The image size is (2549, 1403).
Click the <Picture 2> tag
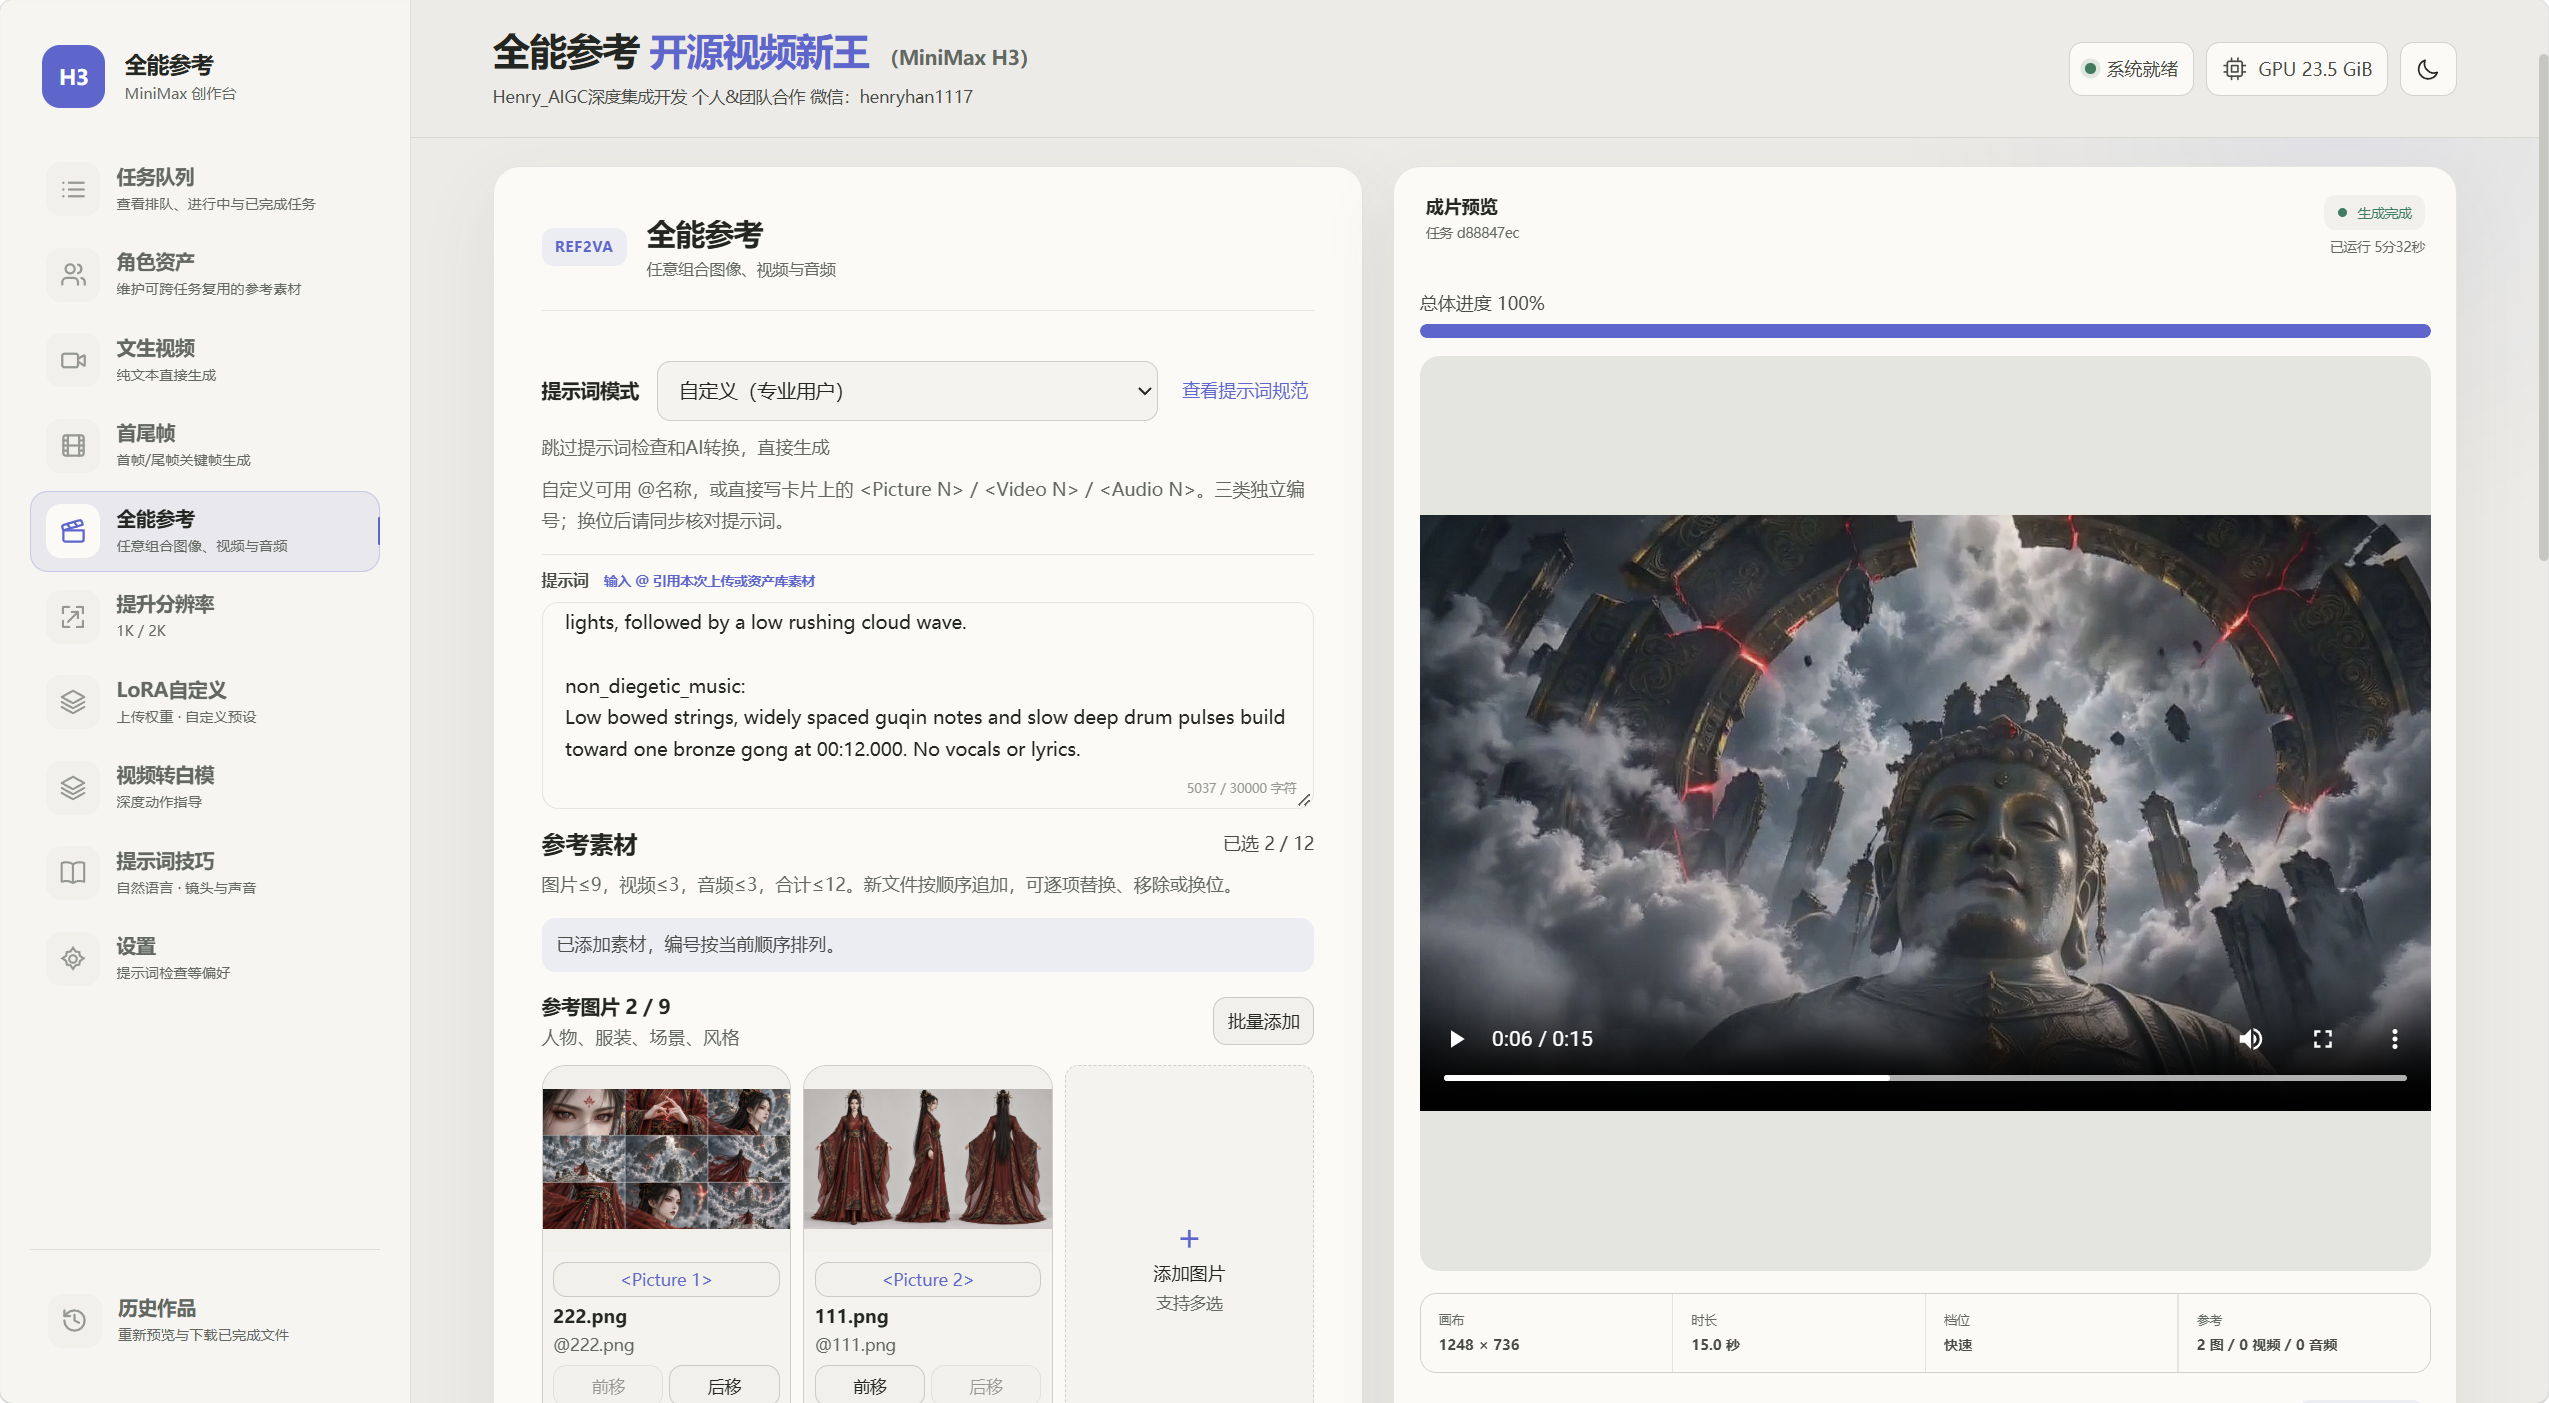click(x=928, y=1280)
